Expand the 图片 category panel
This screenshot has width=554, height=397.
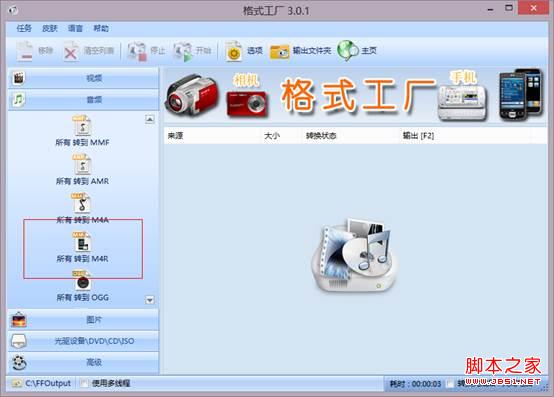(x=83, y=320)
